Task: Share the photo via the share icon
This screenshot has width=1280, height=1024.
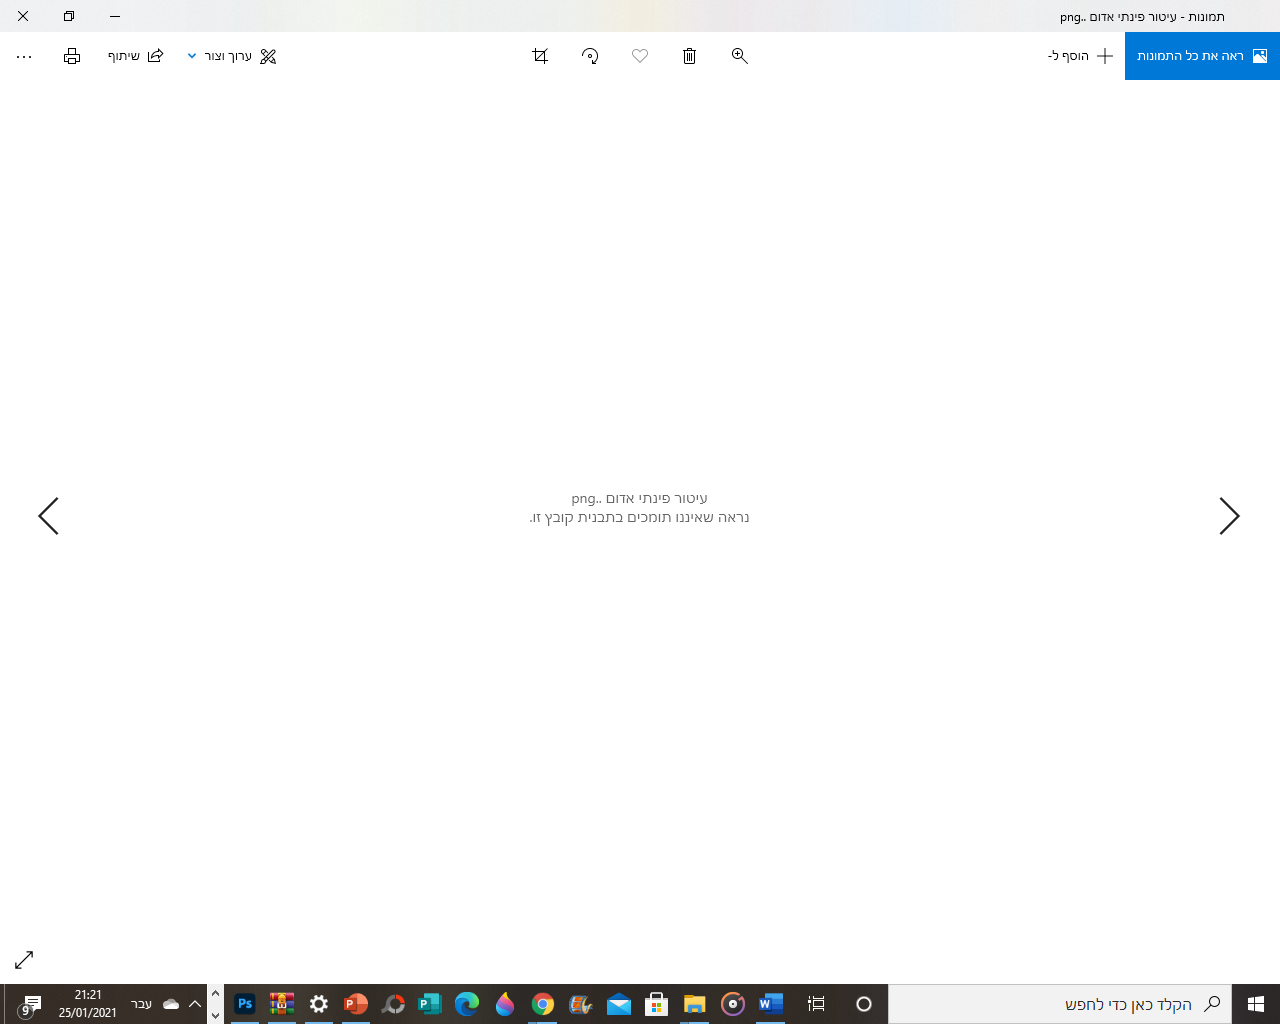Action: (155, 56)
